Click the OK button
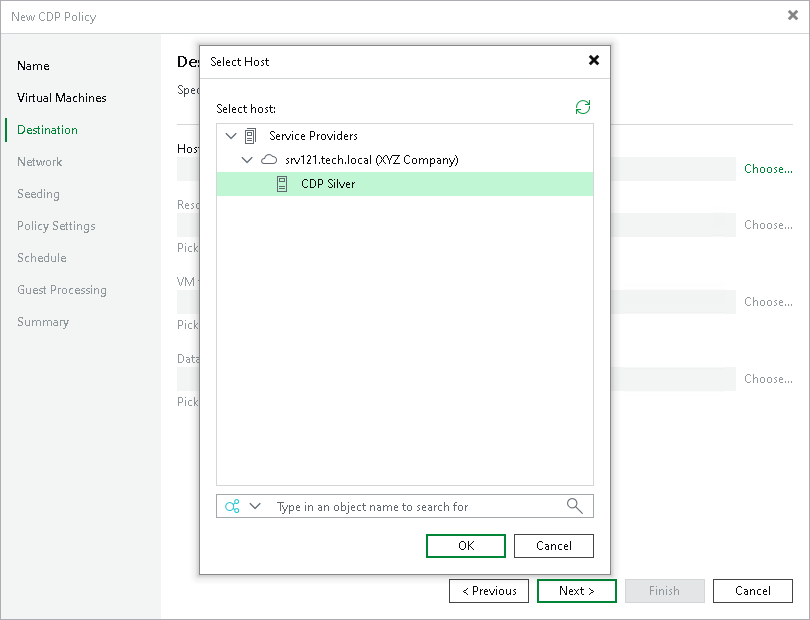This screenshot has width=810, height=620. pyautogui.click(x=465, y=545)
